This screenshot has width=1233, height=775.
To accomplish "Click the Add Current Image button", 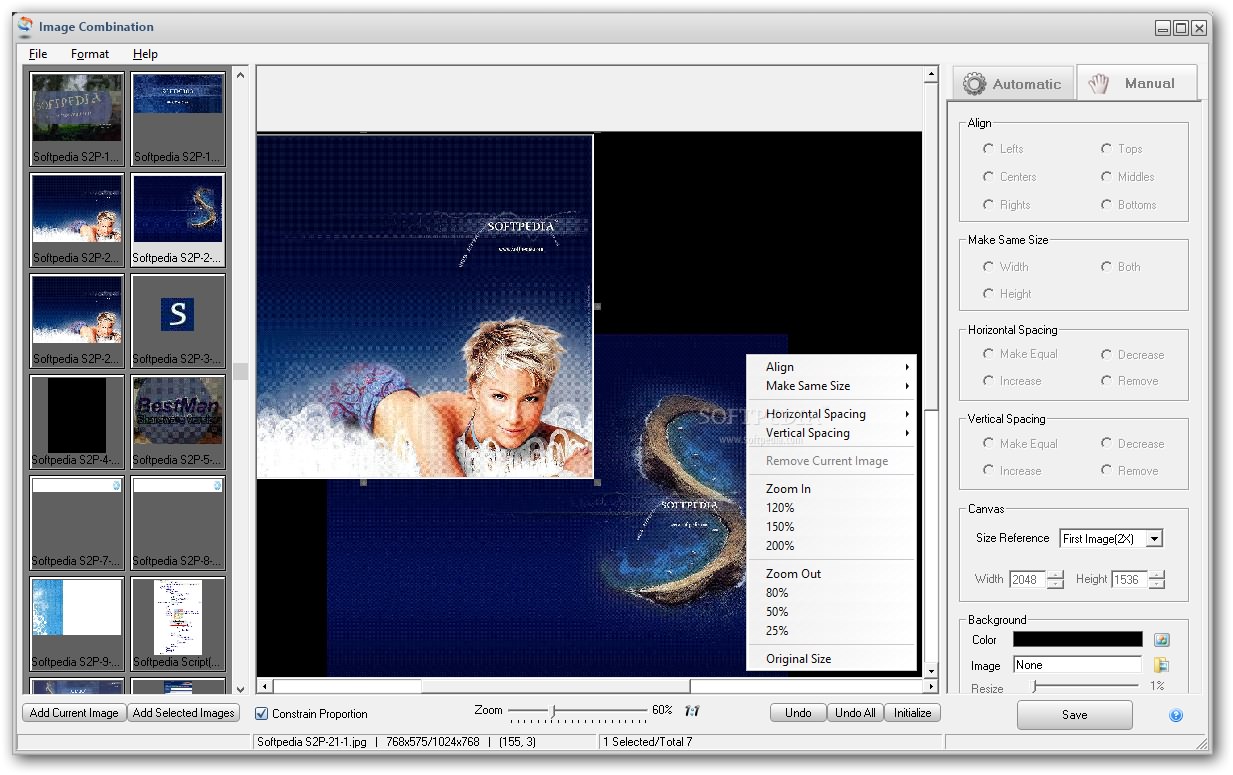I will 74,713.
